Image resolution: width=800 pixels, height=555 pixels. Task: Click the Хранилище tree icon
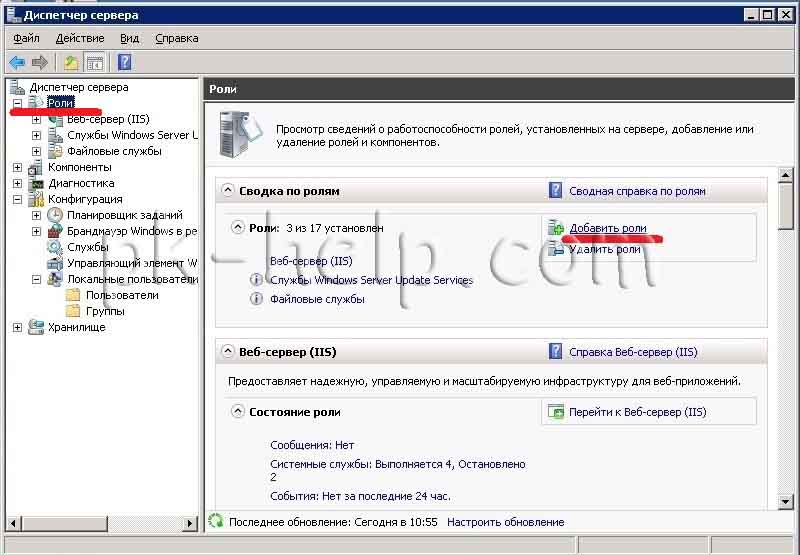pos(36,327)
